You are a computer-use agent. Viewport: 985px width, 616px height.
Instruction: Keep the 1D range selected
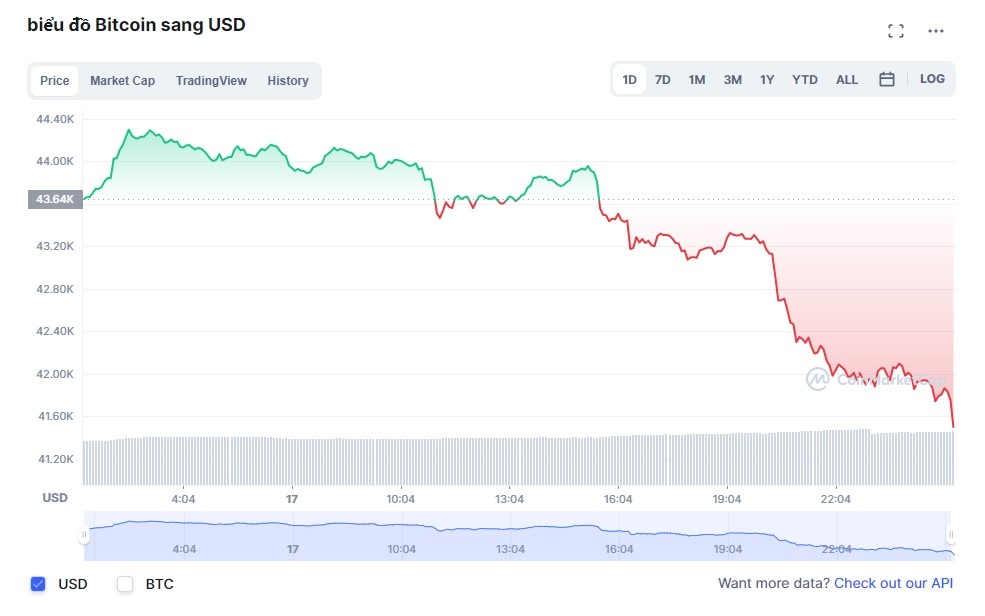pos(629,79)
